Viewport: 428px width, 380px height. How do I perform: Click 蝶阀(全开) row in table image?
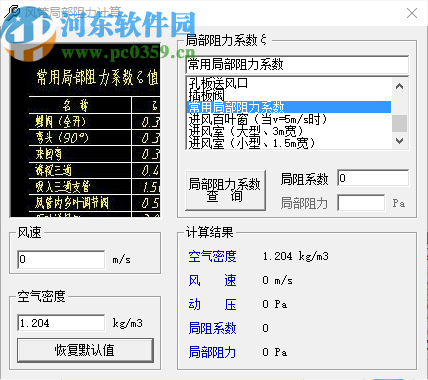pyautogui.click(x=94, y=122)
